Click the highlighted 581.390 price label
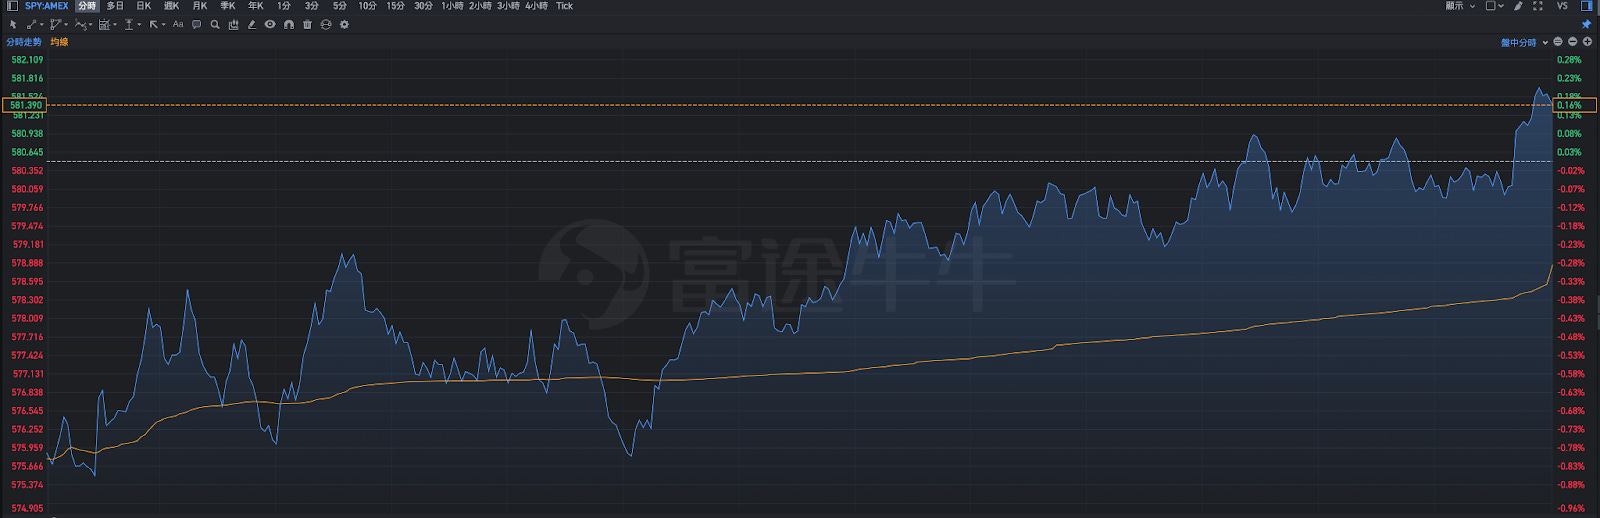 pos(25,105)
